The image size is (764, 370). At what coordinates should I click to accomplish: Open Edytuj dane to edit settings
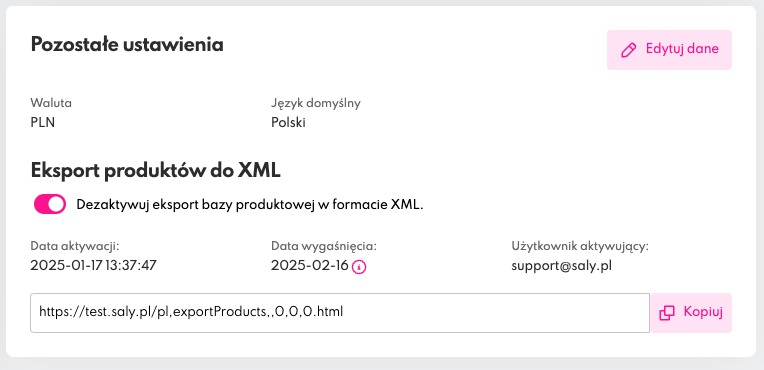pyautogui.click(x=669, y=50)
